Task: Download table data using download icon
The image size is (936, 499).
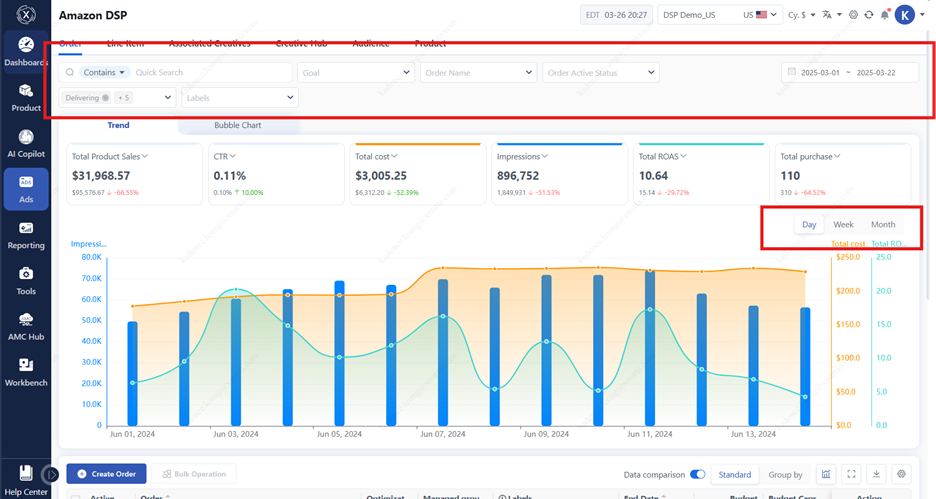Action: (x=876, y=474)
